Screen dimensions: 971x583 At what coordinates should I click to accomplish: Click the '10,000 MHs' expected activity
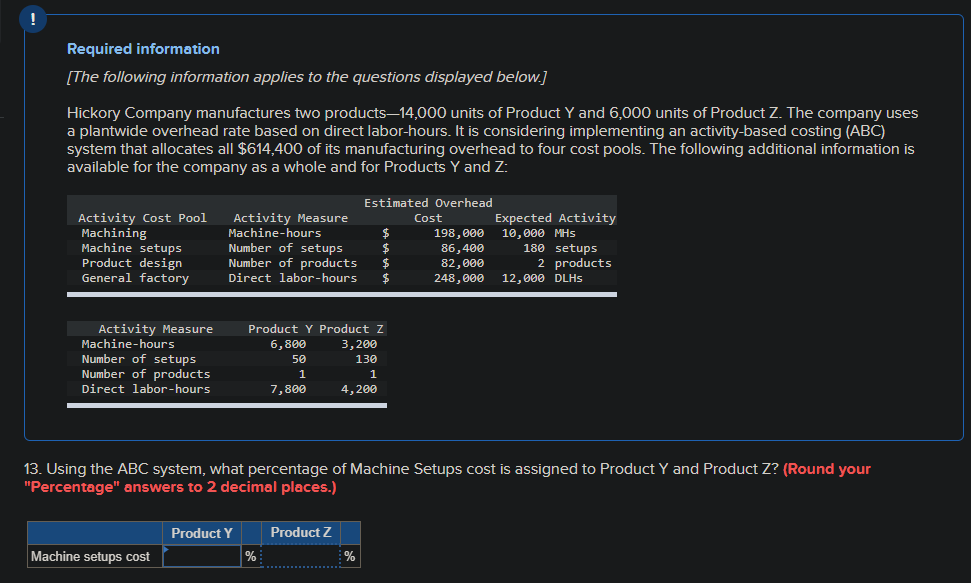click(539, 233)
